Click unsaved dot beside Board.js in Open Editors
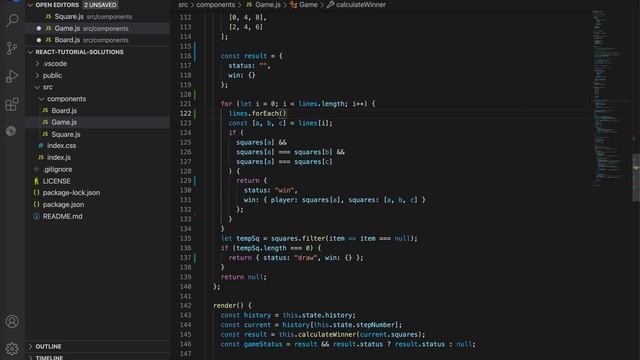Image resolution: width=640 pixels, height=360 pixels. pyautogui.click(x=39, y=40)
